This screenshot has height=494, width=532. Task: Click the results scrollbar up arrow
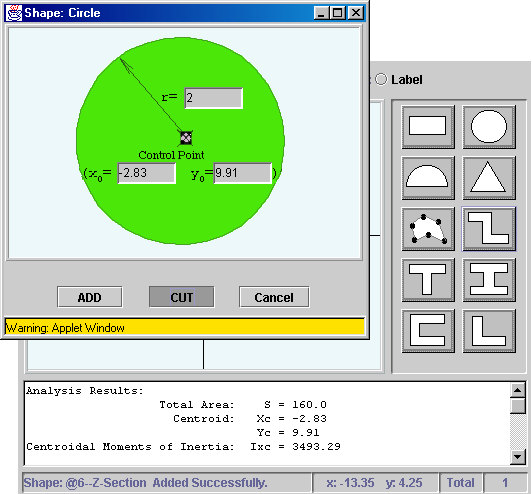point(518,391)
